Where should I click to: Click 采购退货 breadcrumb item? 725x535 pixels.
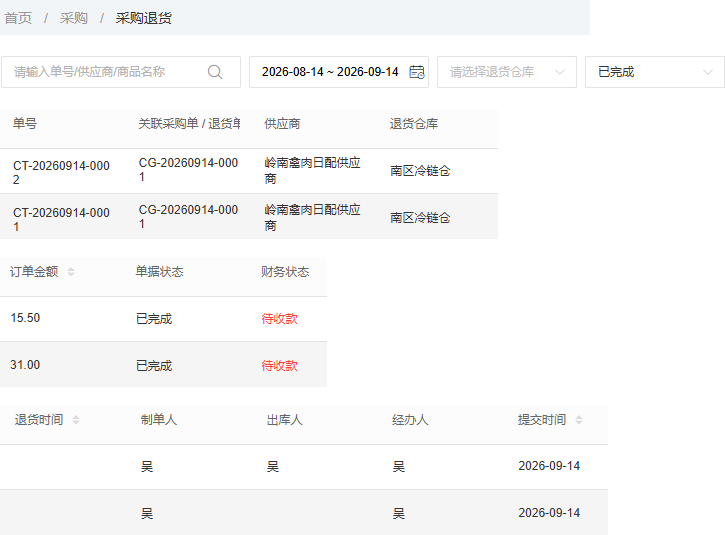pos(143,18)
